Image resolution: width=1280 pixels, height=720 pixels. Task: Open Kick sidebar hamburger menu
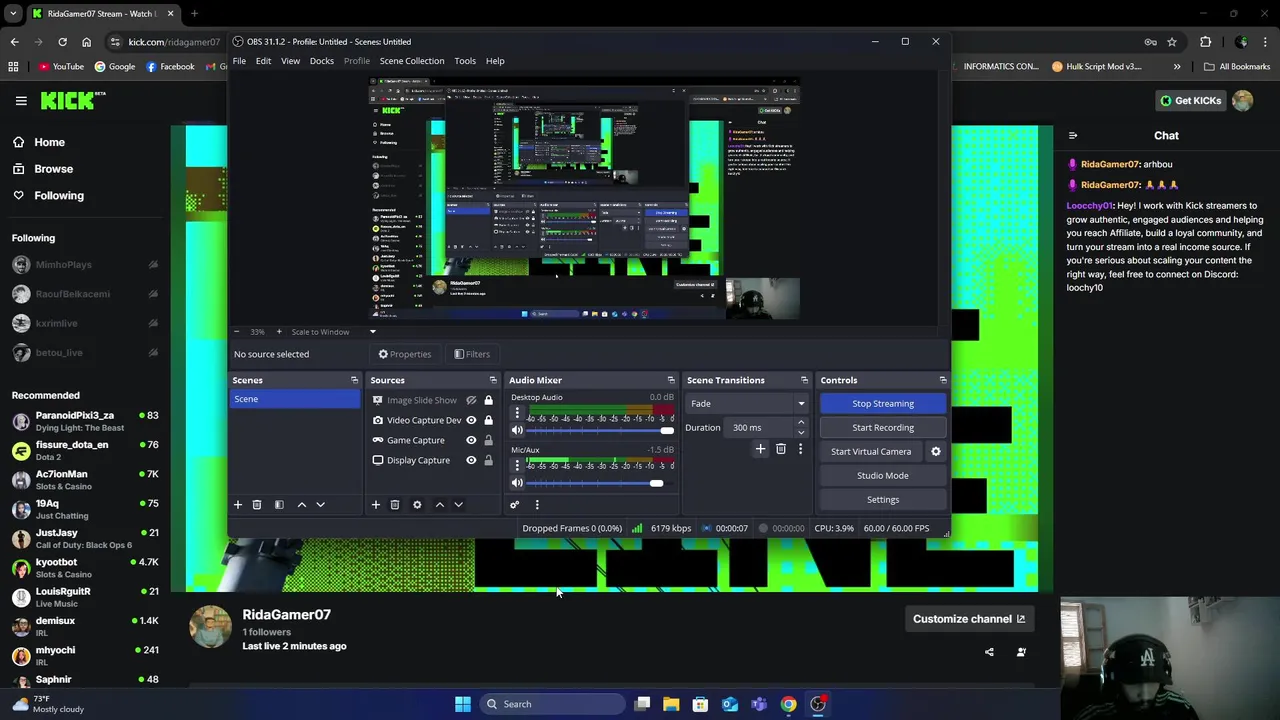tap(21, 100)
